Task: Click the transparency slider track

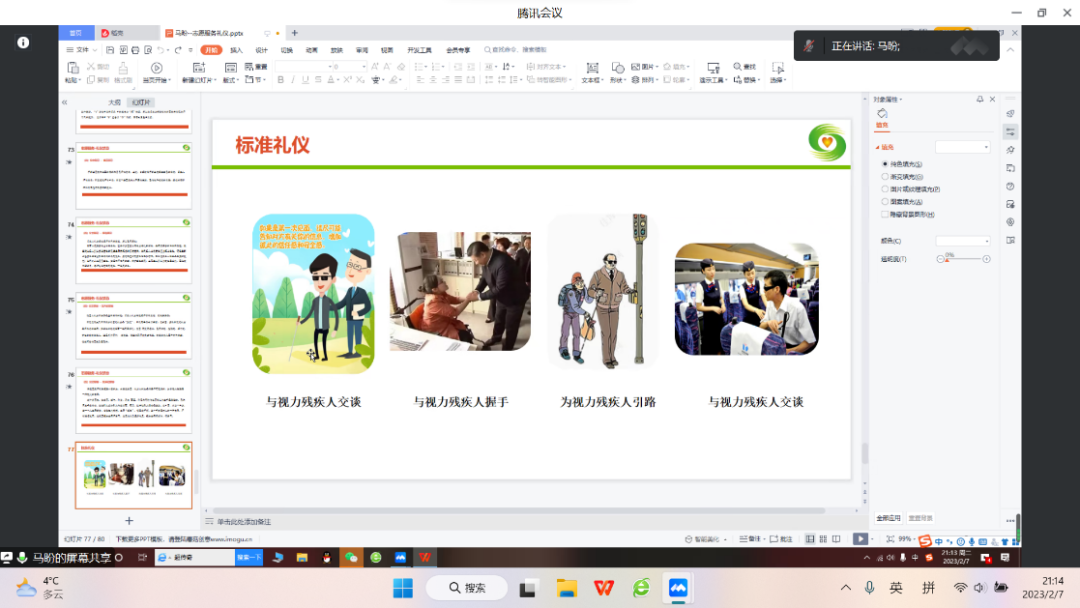Action: click(x=964, y=259)
